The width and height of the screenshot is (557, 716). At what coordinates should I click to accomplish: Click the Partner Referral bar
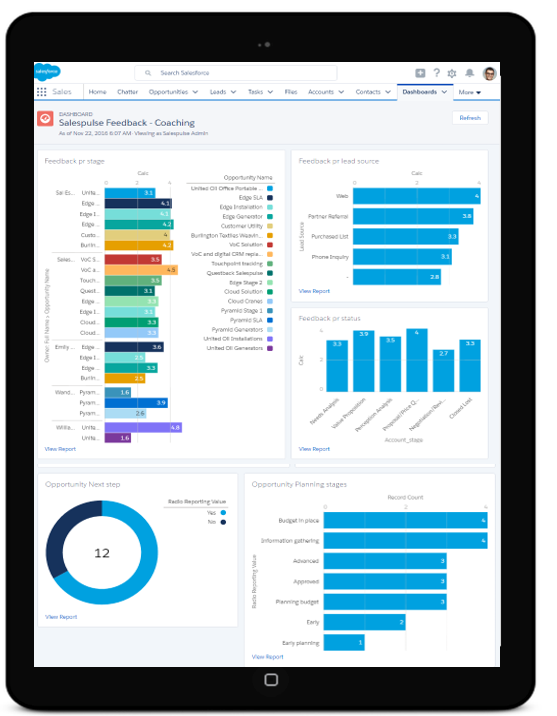point(413,216)
